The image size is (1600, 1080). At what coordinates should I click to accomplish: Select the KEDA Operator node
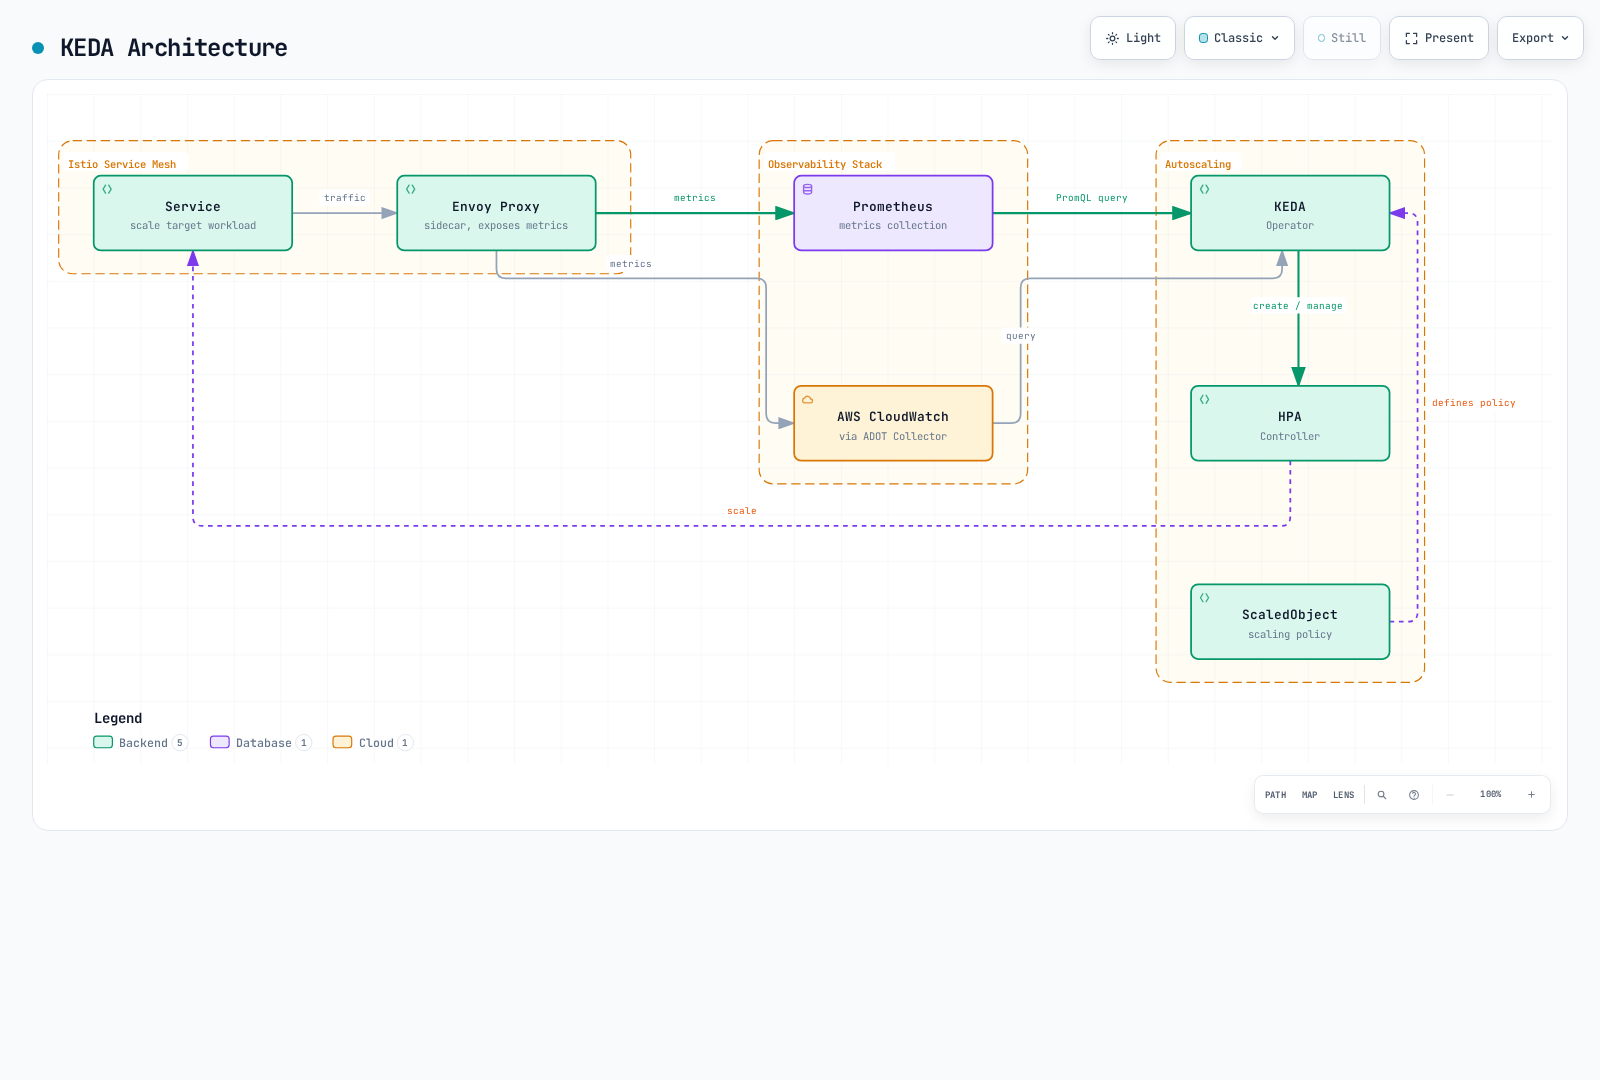[x=1290, y=213]
